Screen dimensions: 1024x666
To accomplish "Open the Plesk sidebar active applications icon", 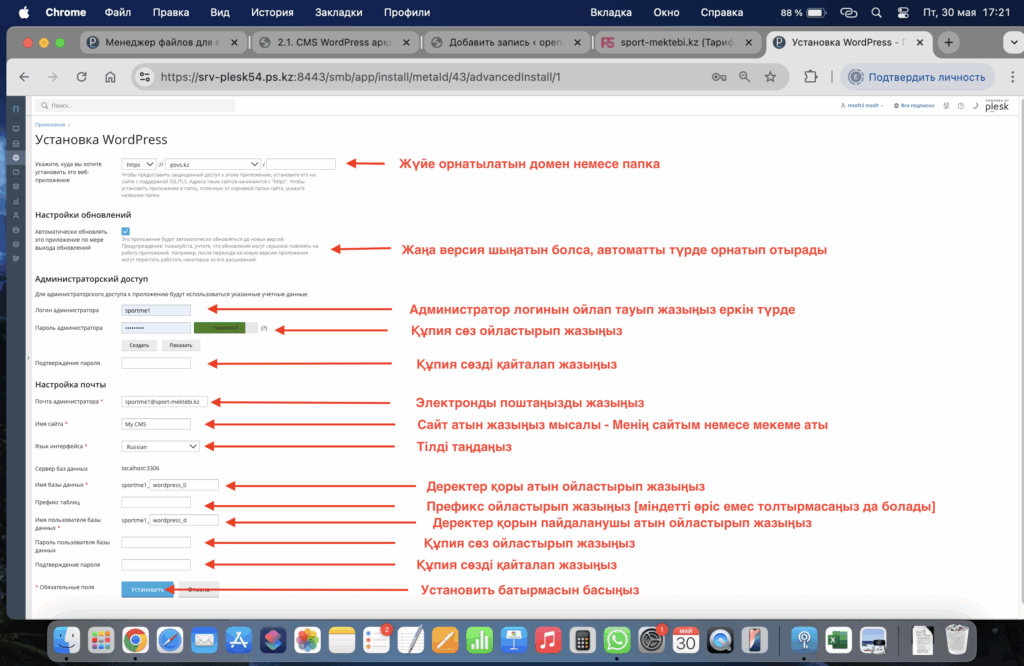I will click(15, 158).
